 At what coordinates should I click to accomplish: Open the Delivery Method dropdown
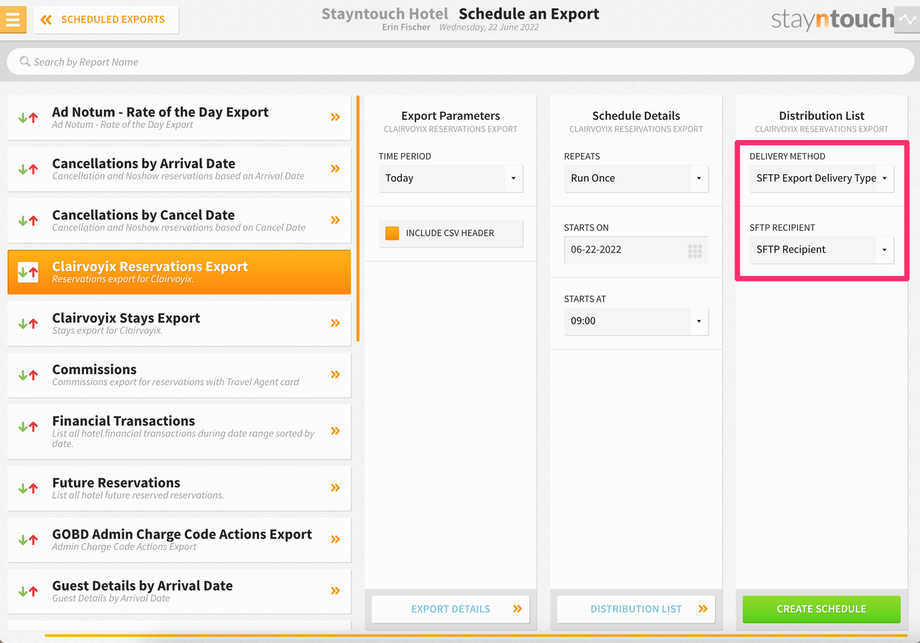tap(821, 178)
